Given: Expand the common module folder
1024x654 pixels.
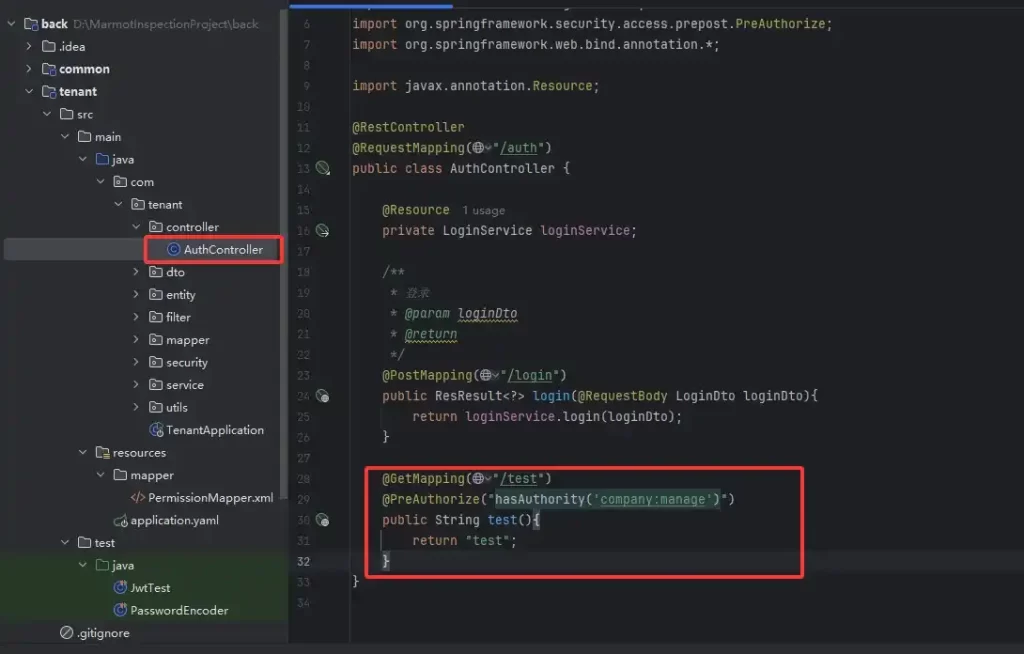Looking at the screenshot, I should point(29,69).
